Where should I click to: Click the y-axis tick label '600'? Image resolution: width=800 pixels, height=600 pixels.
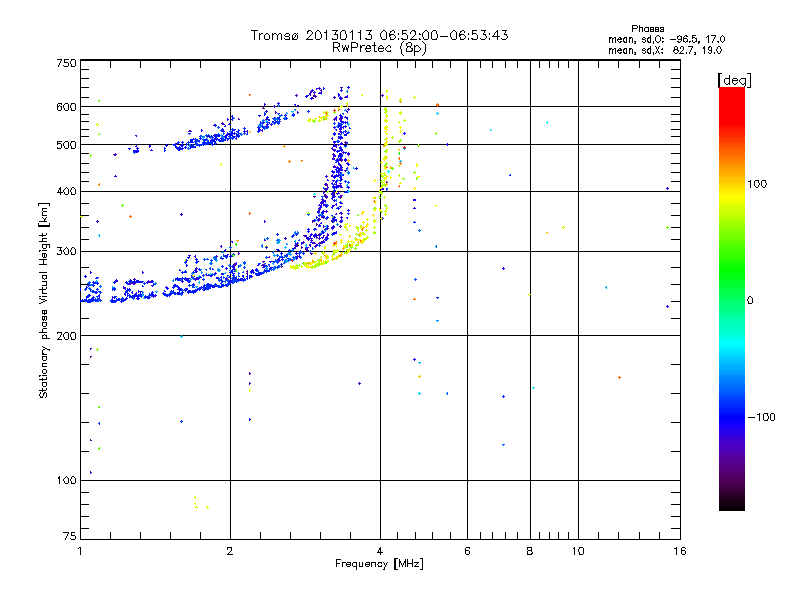point(66,107)
